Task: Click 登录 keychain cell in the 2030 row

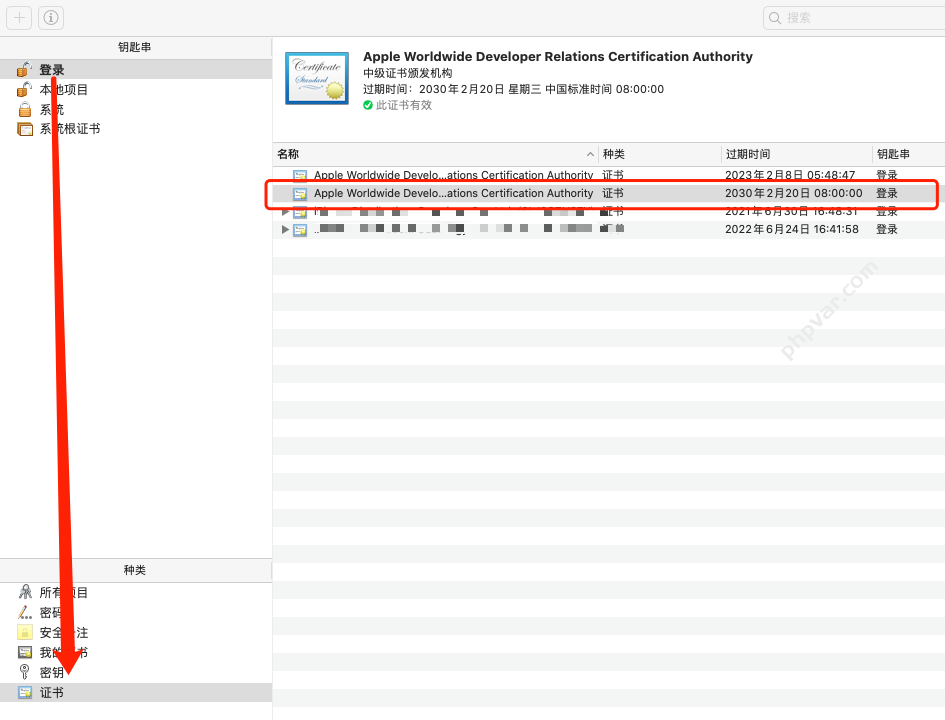Action: 887,193
